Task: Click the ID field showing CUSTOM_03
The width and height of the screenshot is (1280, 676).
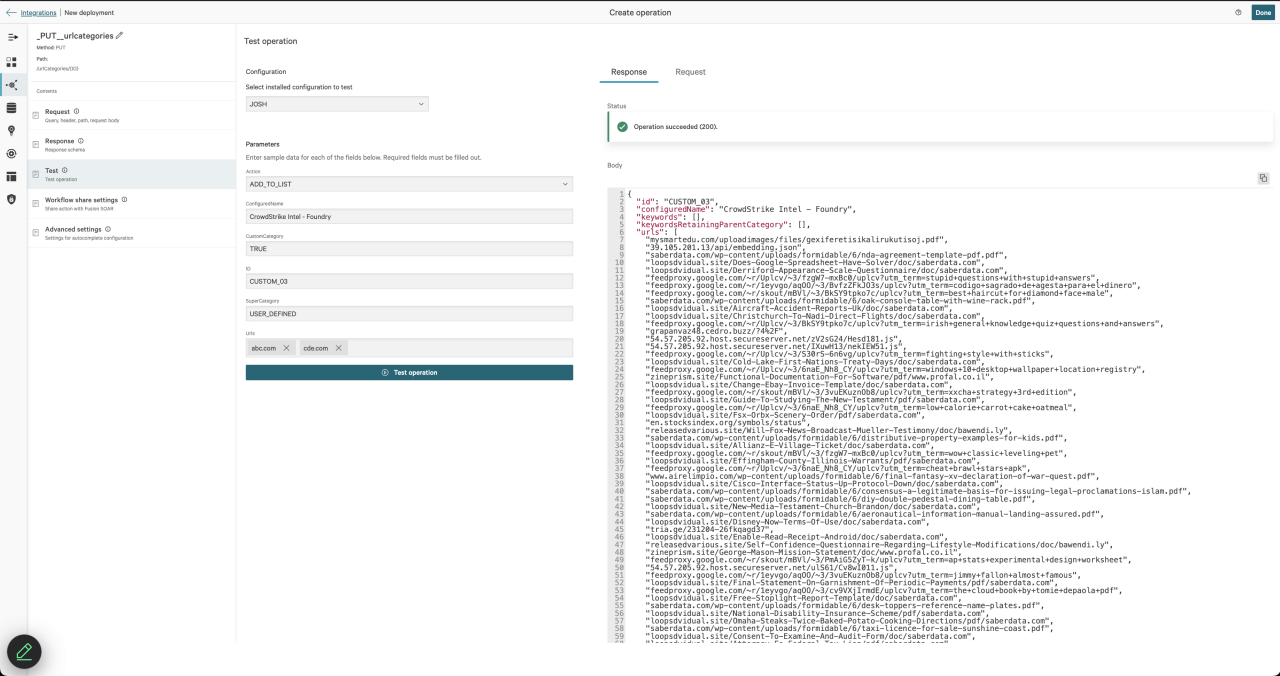Action: click(x=409, y=281)
